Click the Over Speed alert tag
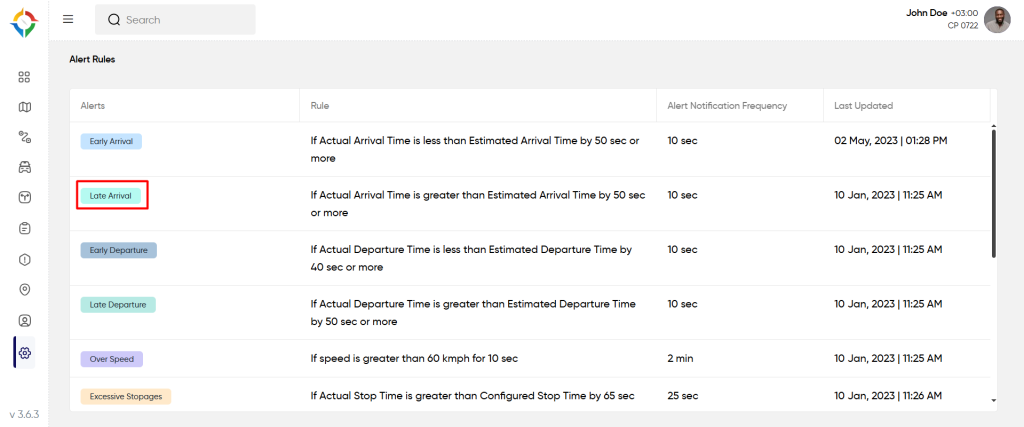This screenshot has width=1024, height=427. coord(112,358)
